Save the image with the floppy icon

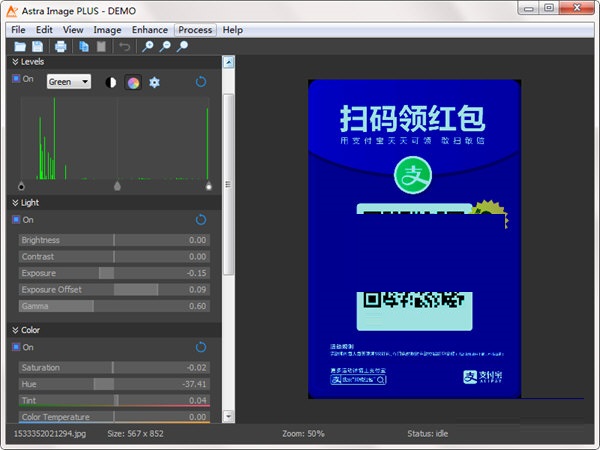[x=38, y=47]
